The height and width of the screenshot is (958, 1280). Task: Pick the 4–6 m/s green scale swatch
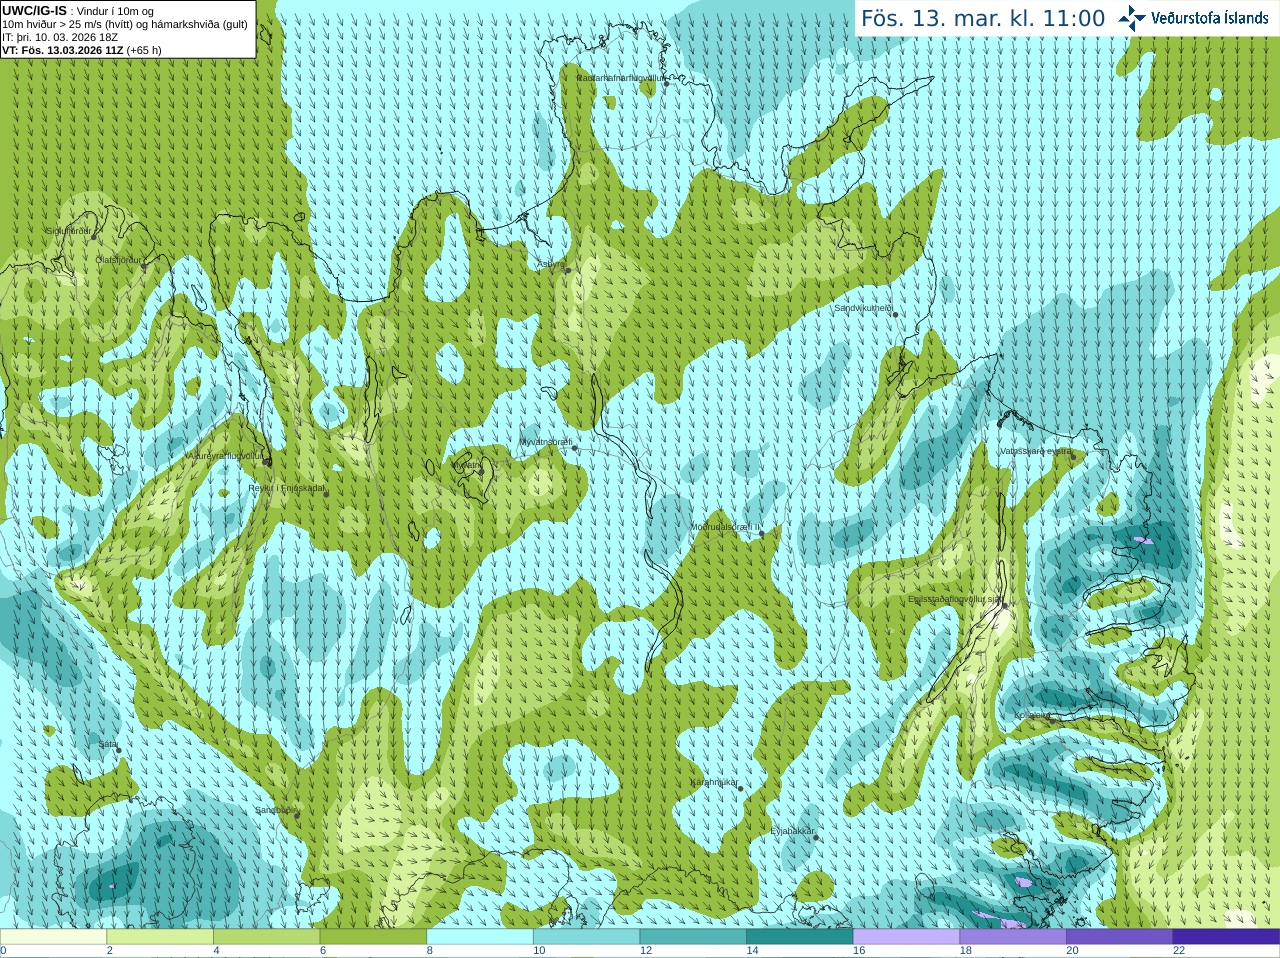coord(267,937)
